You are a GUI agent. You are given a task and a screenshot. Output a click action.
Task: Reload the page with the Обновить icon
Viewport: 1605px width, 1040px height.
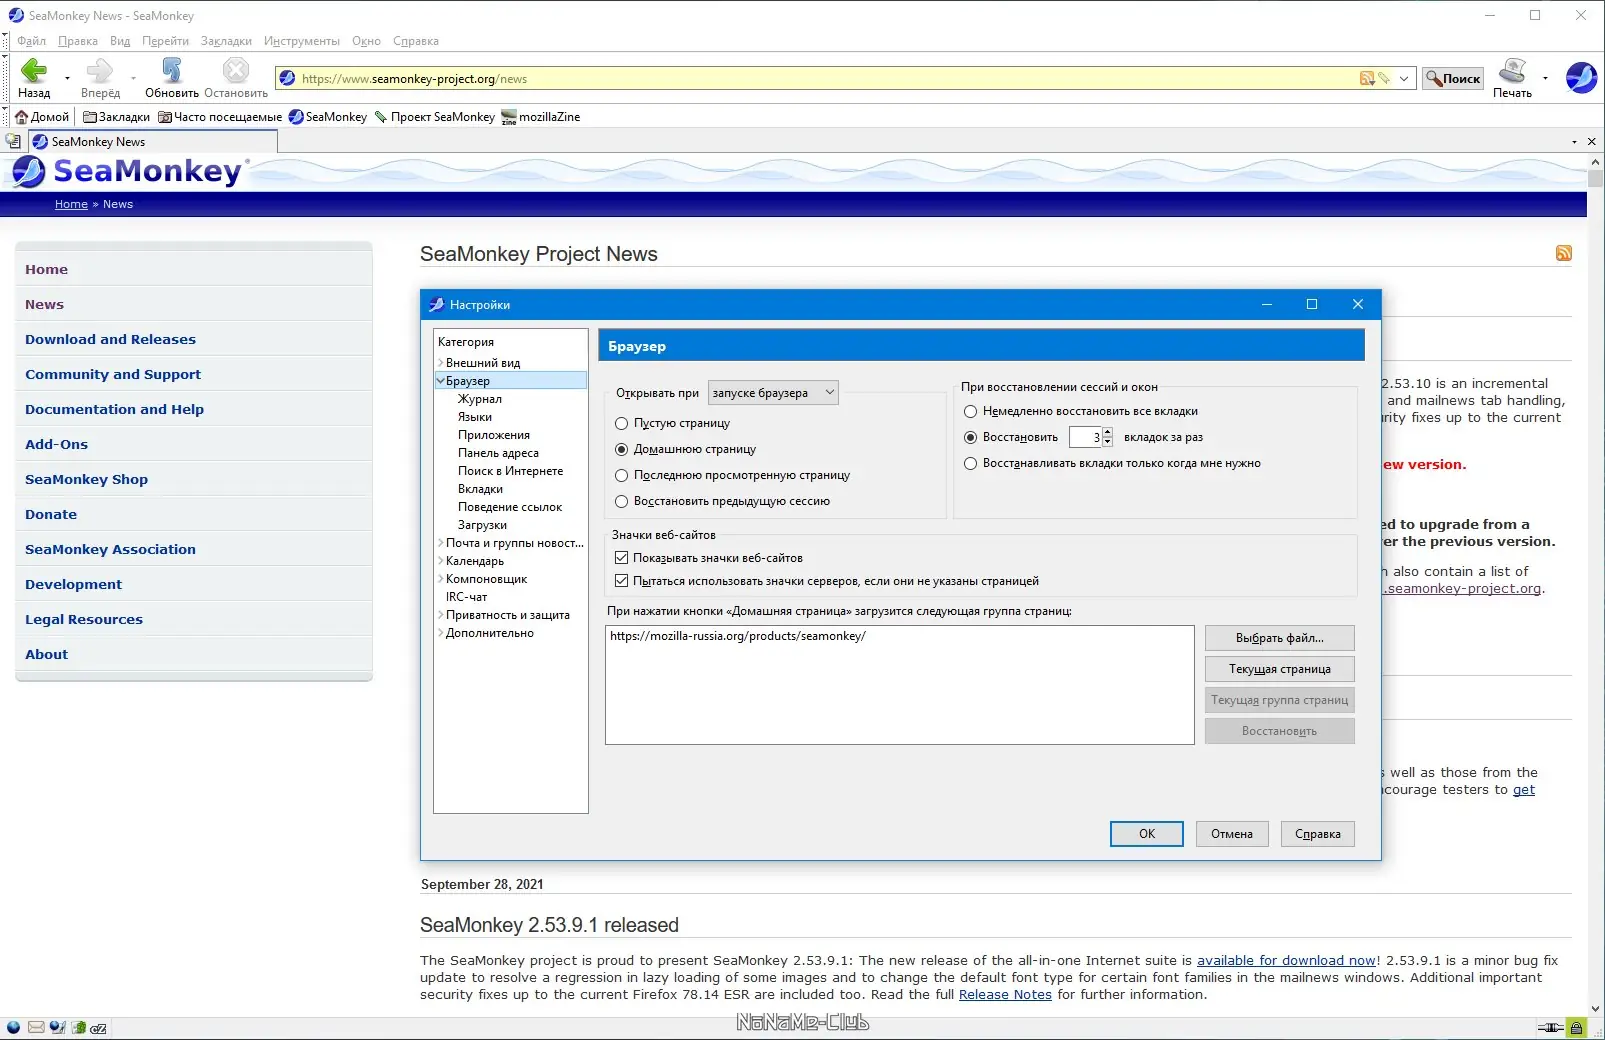click(x=172, y=70)
